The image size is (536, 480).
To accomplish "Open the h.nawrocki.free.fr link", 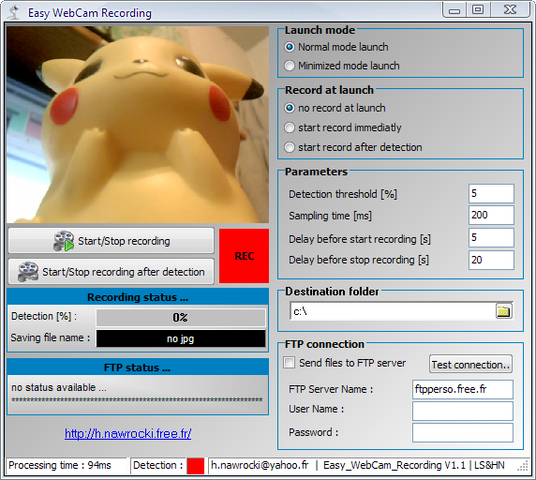I will click(x=128, y=434).
